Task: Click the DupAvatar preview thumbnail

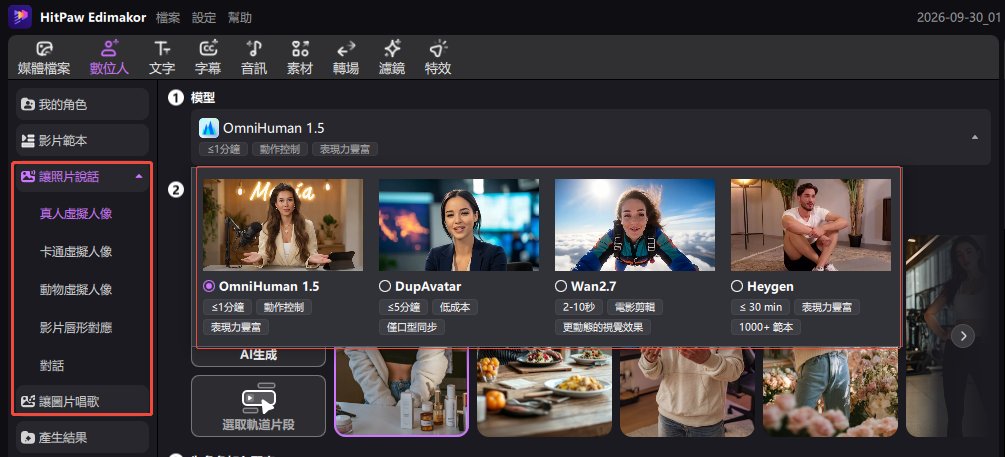Action: tap(459, 225)
